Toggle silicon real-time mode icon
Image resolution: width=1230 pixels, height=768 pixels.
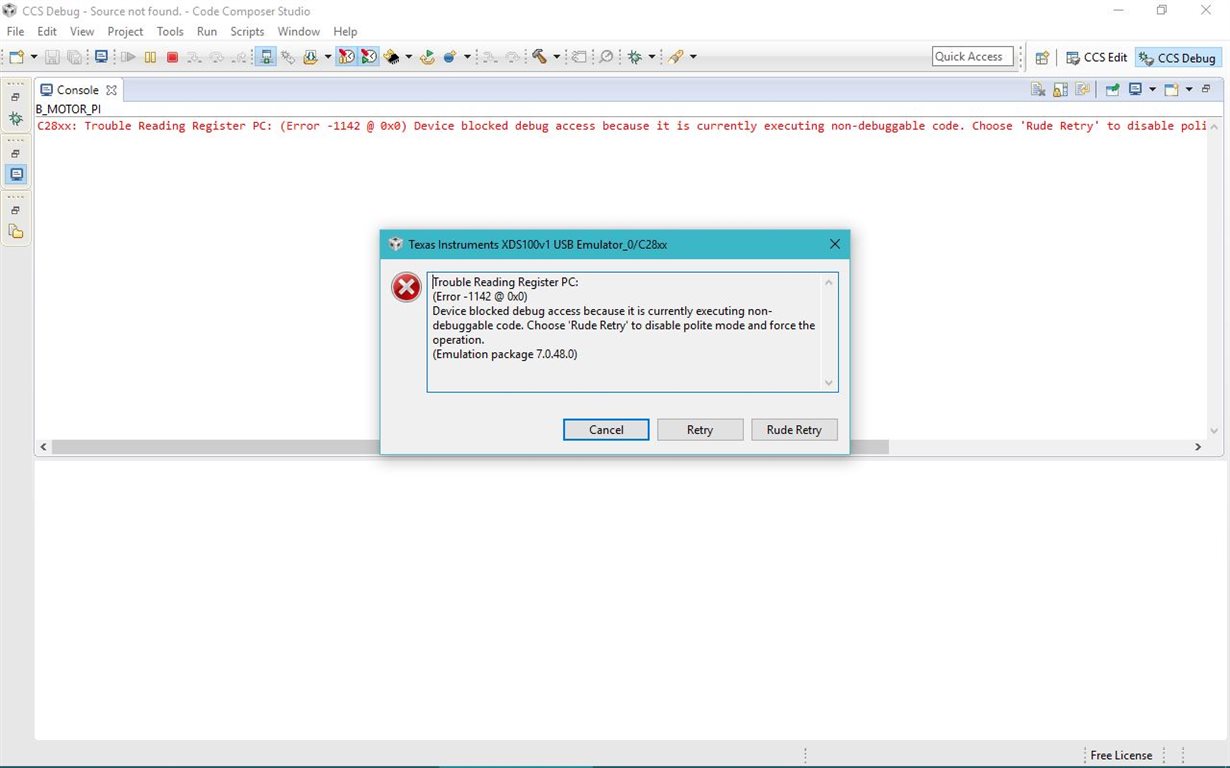[x=346, y=57]
